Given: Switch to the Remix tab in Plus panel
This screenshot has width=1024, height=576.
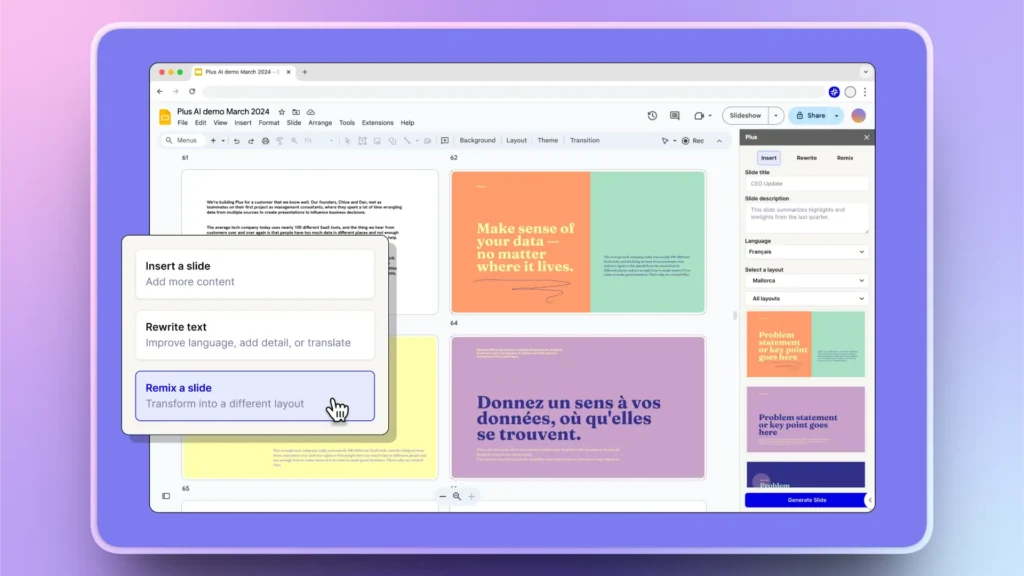Looking at the screenshot, I should point(844,158).
